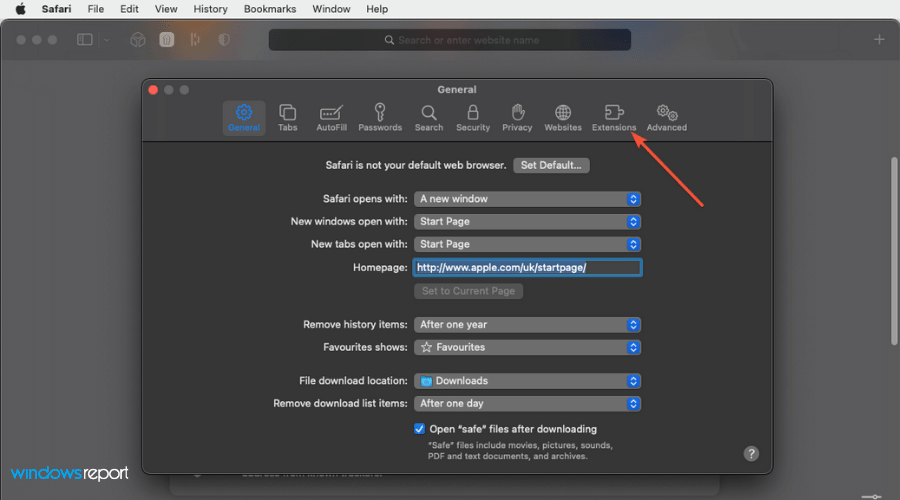
Task: Open the sidebar chevron dropdown in toolbar
Action: point(106,40)
